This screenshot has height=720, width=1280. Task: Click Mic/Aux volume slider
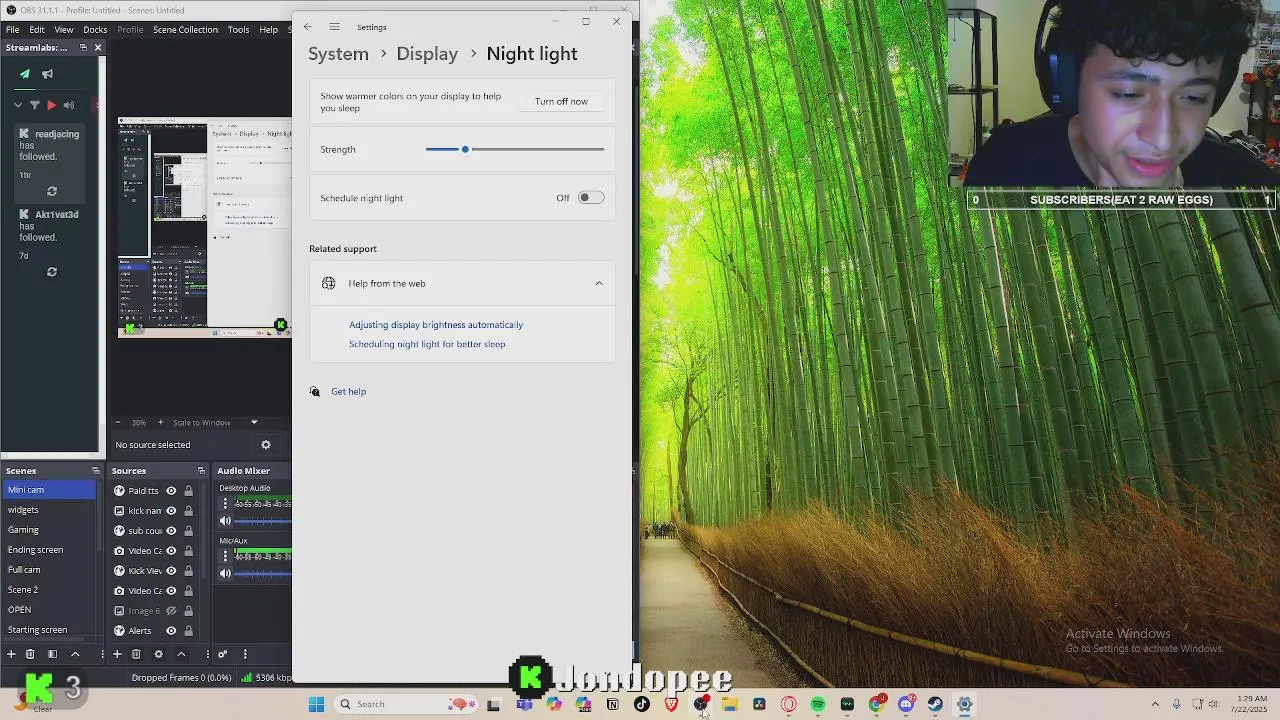click(263, 573)
